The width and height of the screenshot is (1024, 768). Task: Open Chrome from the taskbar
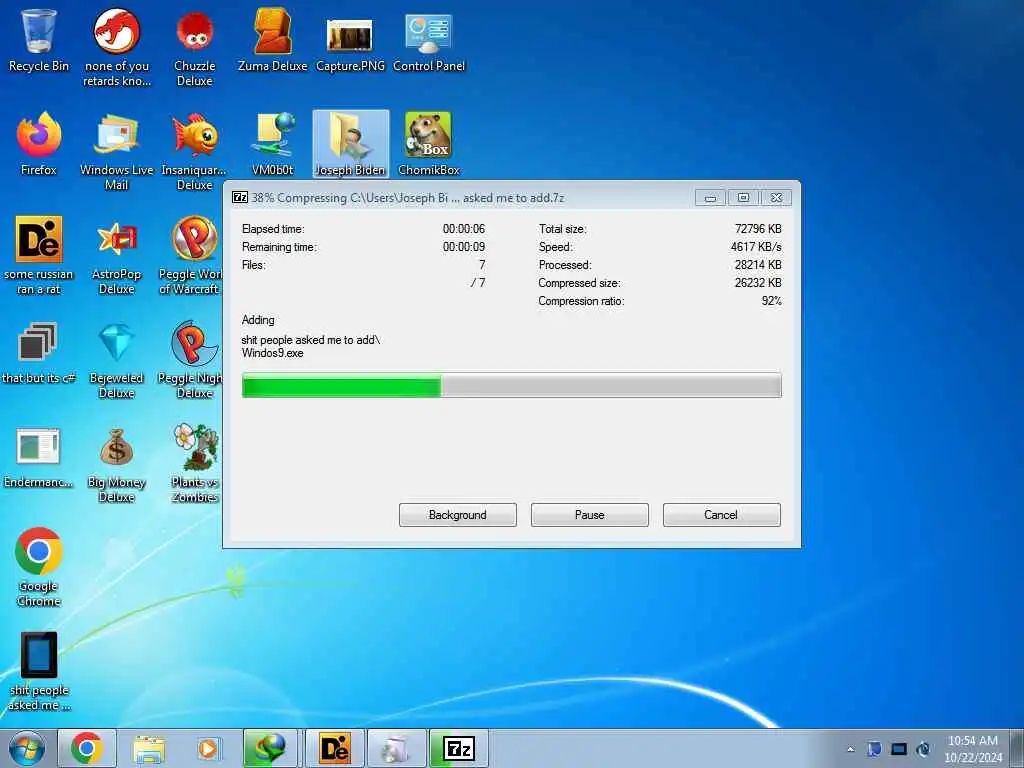tap(87, 748)
